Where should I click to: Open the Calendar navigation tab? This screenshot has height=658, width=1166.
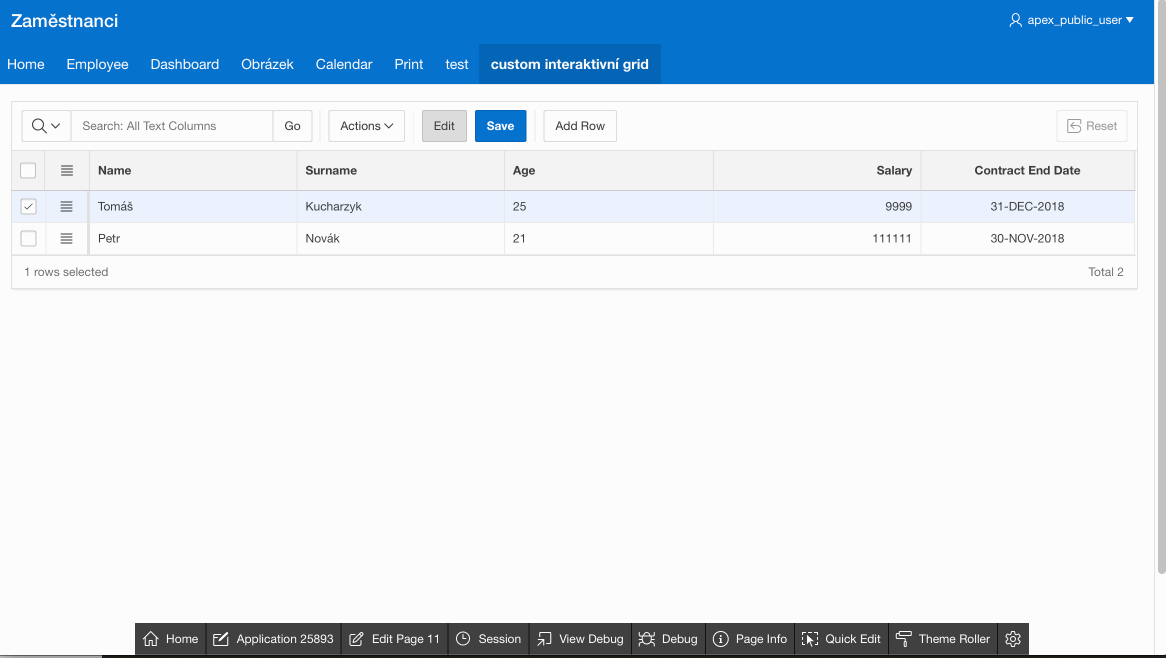[344, 64]
